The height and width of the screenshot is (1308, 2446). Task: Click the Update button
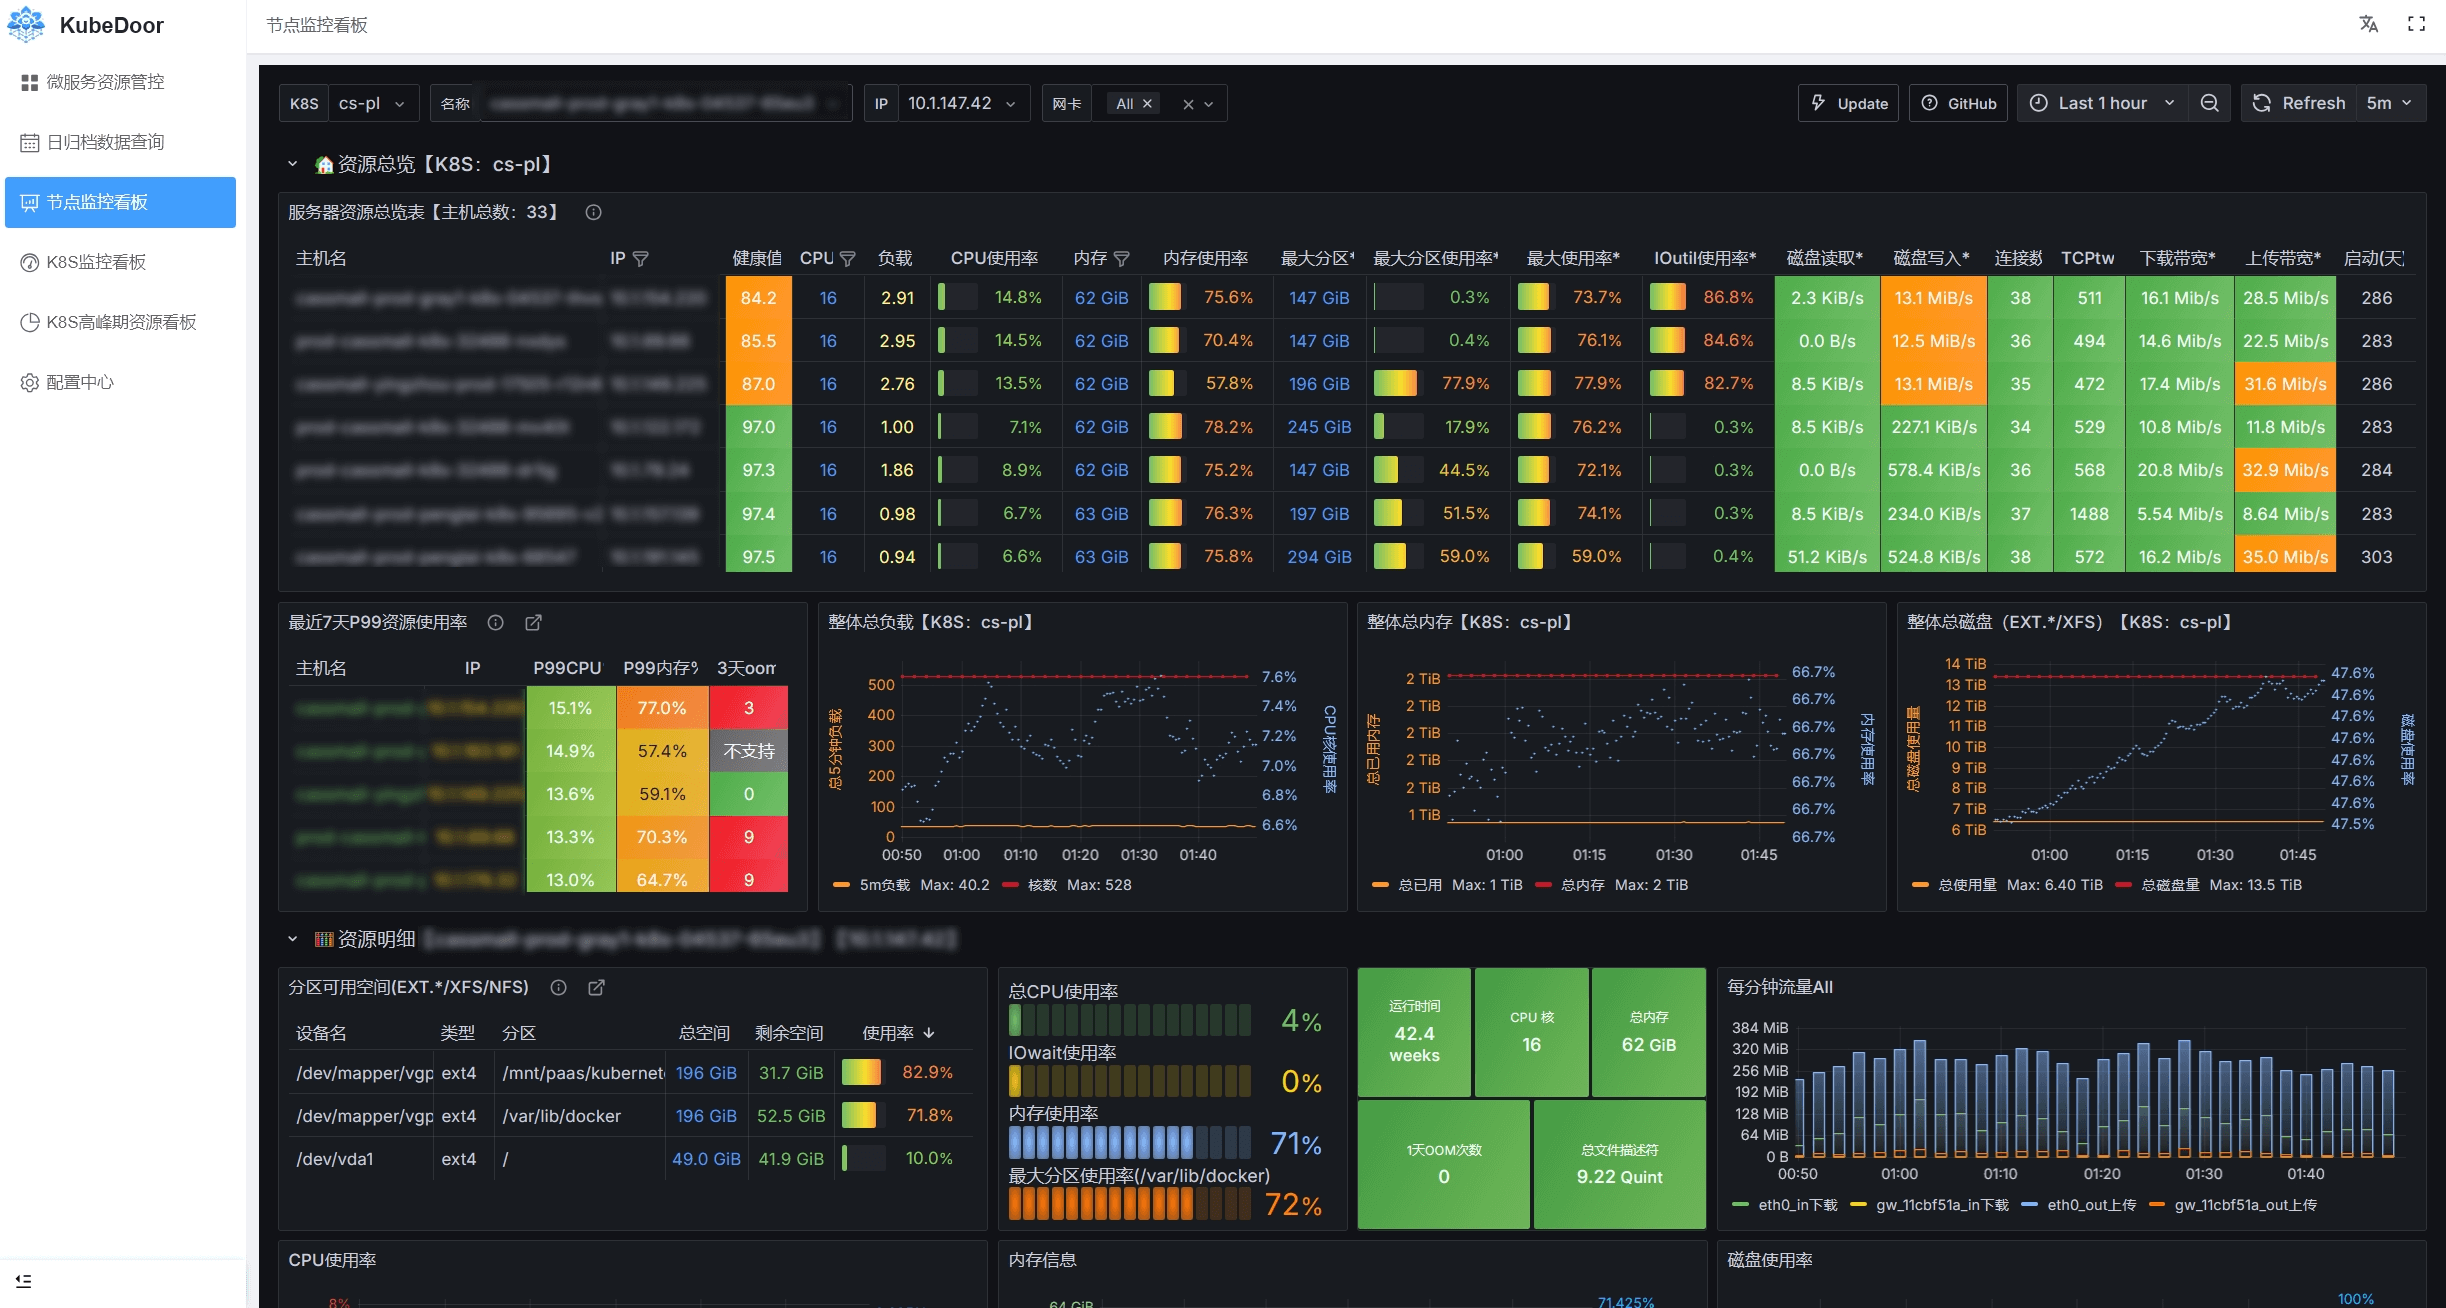[x=1850, y=103]
